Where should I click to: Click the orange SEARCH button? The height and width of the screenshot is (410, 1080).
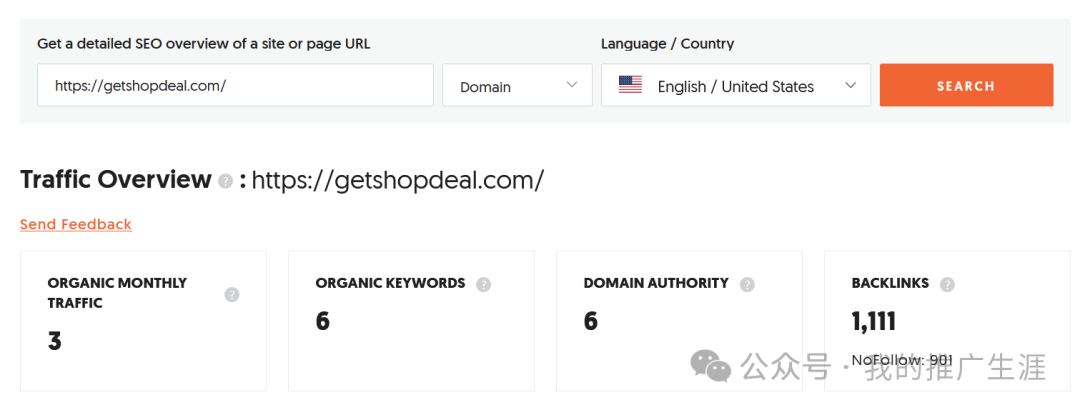[966, 85]
